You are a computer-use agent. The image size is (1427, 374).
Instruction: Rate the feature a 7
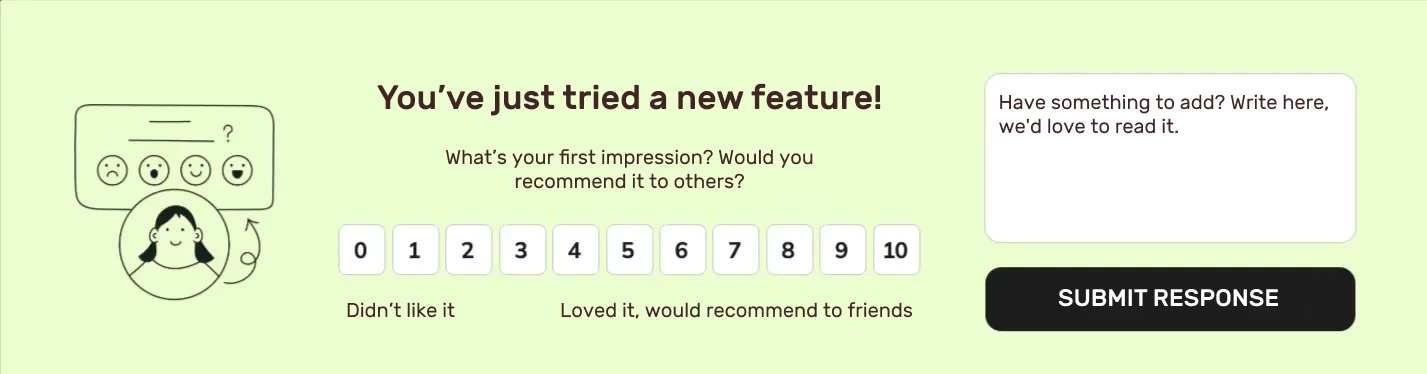coord(735,250)
